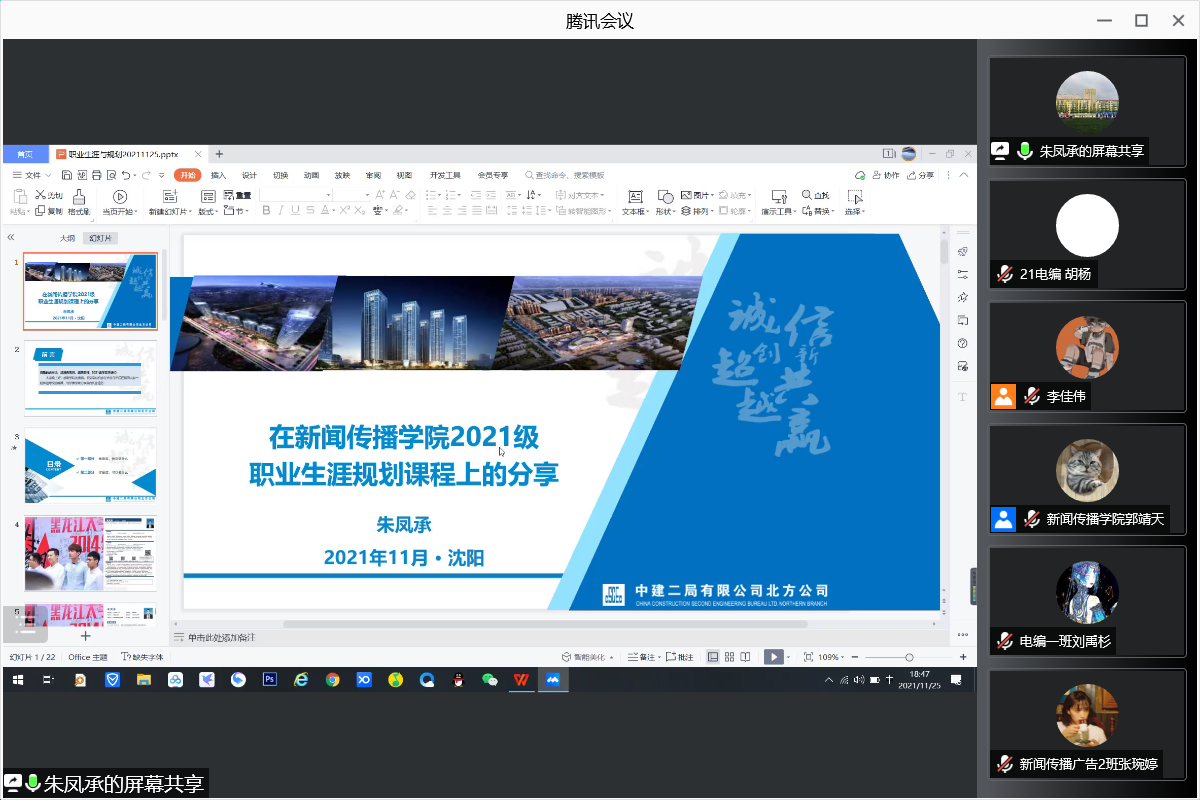Open Photoshop from the Windows taskbar
1200x800 pixels.
pos(269,679)
